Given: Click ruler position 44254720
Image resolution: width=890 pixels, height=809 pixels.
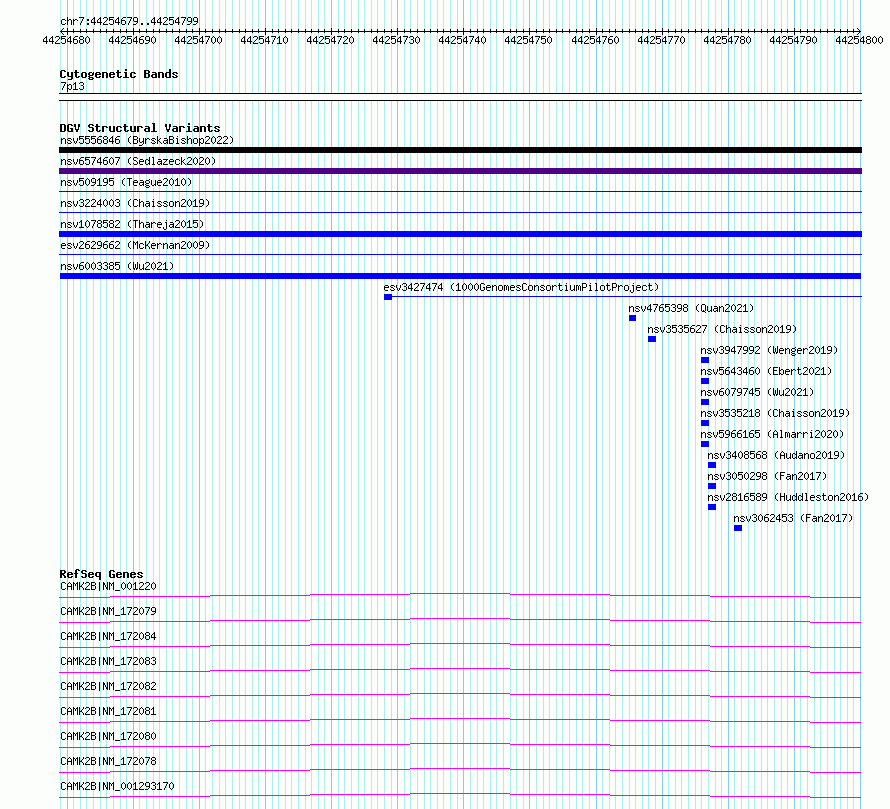Looking at the screenshot, I should [330, 40].
